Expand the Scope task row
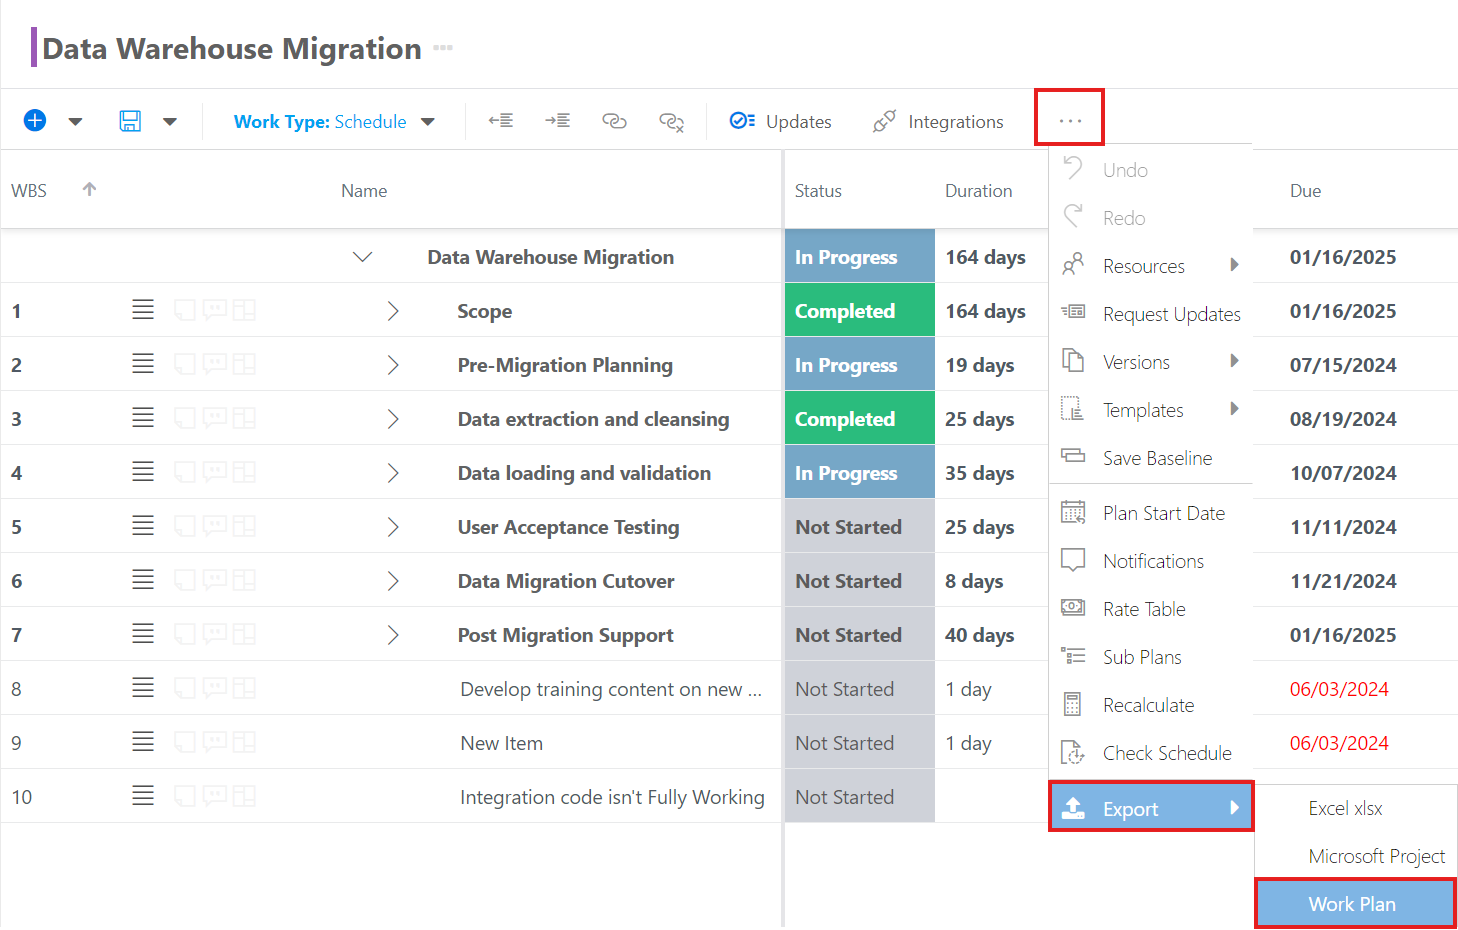Screen dimensions: 1458x930 point(393,311)
